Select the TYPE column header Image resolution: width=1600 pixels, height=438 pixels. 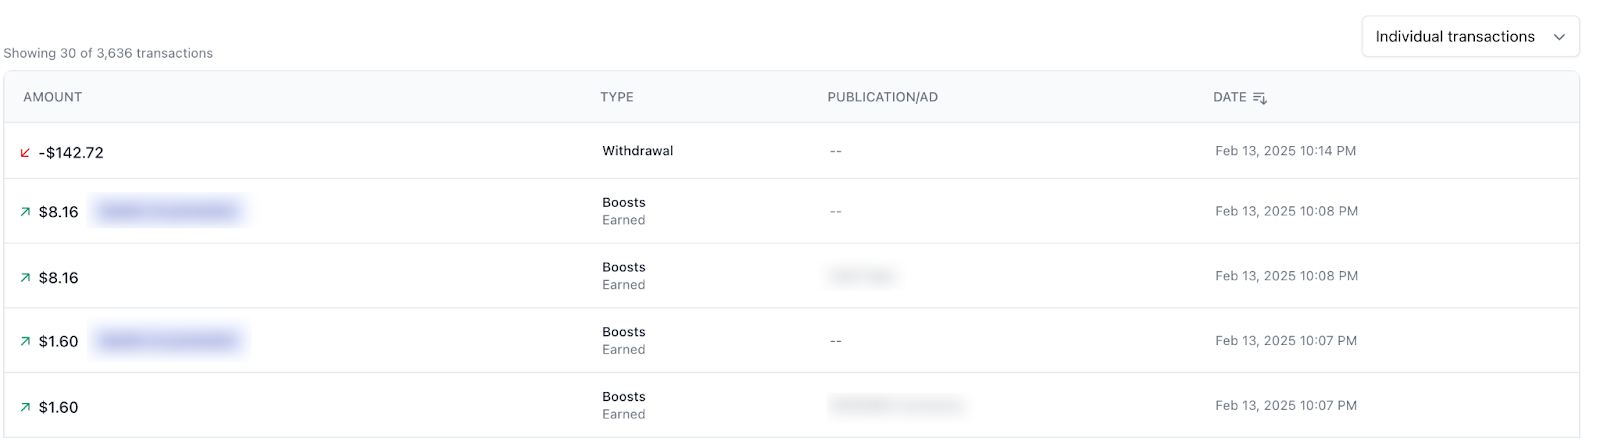(616, 97)
